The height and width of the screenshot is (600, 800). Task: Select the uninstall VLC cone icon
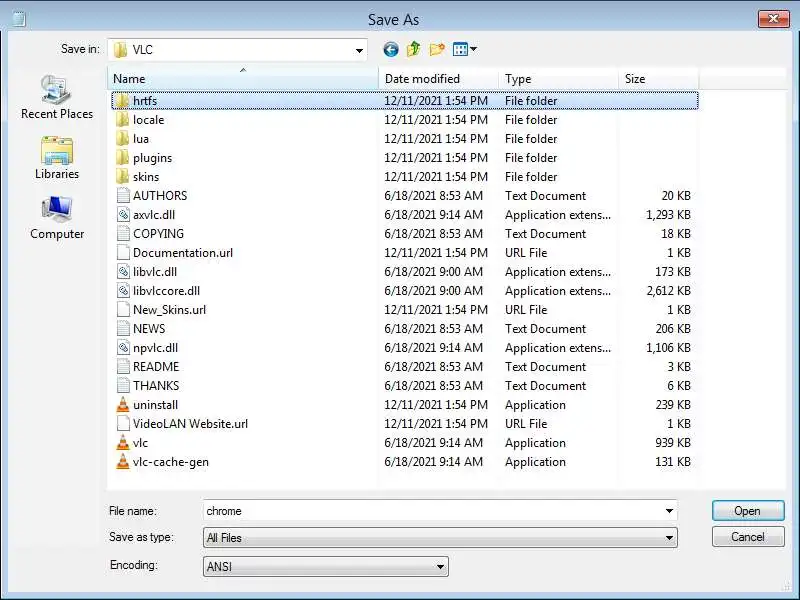pyautogui.click(x=123, y=405)
